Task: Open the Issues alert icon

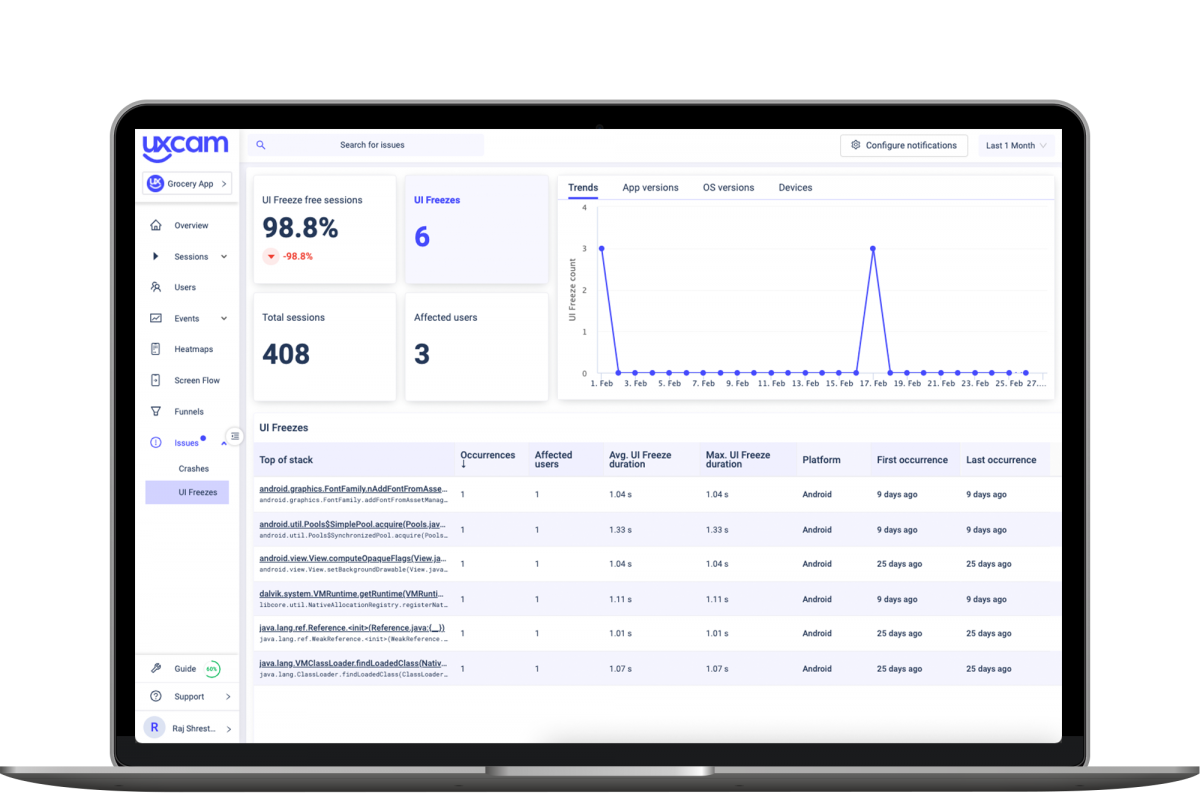Action: (x=156, y=442)
